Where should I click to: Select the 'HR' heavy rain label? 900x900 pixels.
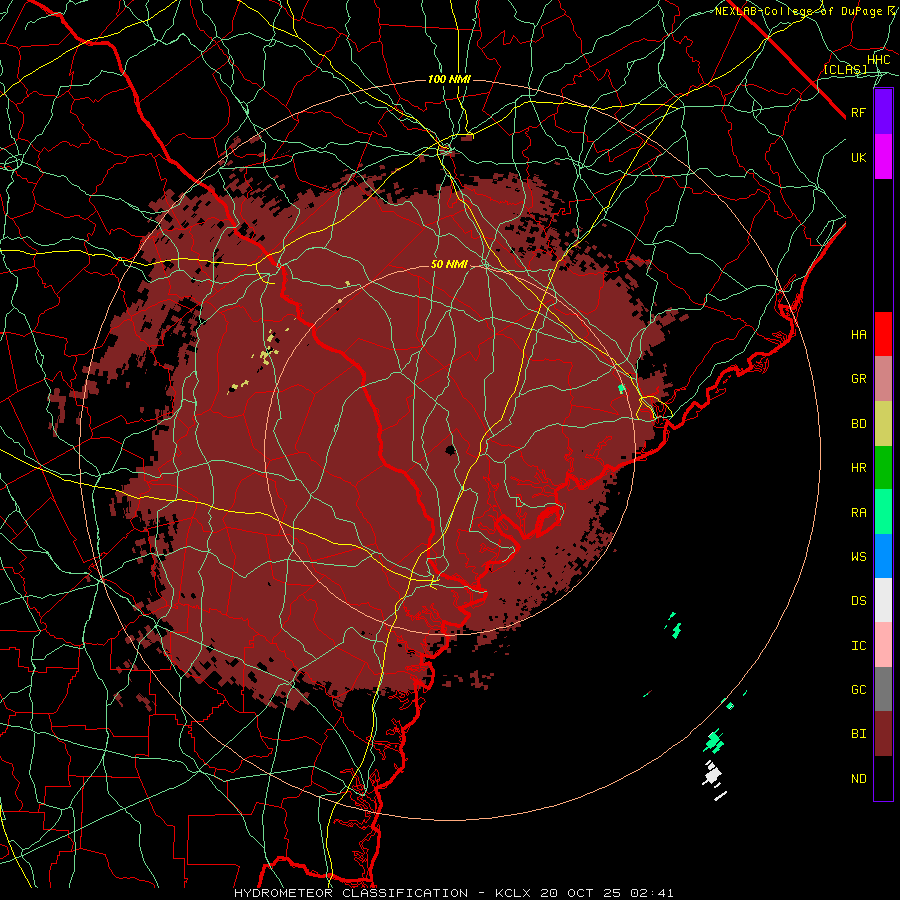coord(859,468)
